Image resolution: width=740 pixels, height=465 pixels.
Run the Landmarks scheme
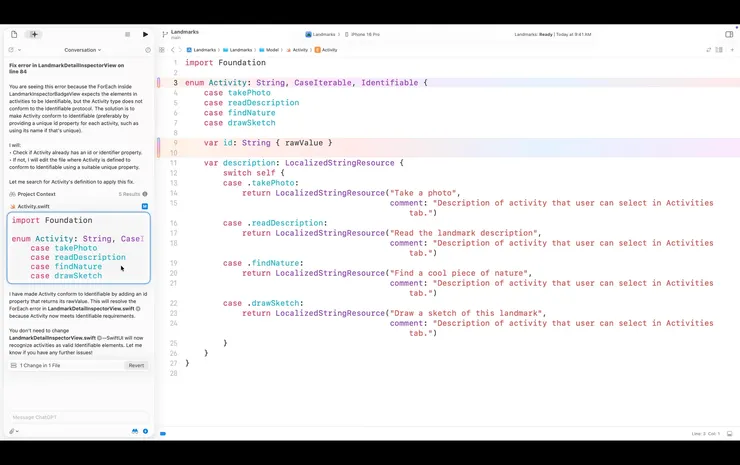tap(145, 34)
